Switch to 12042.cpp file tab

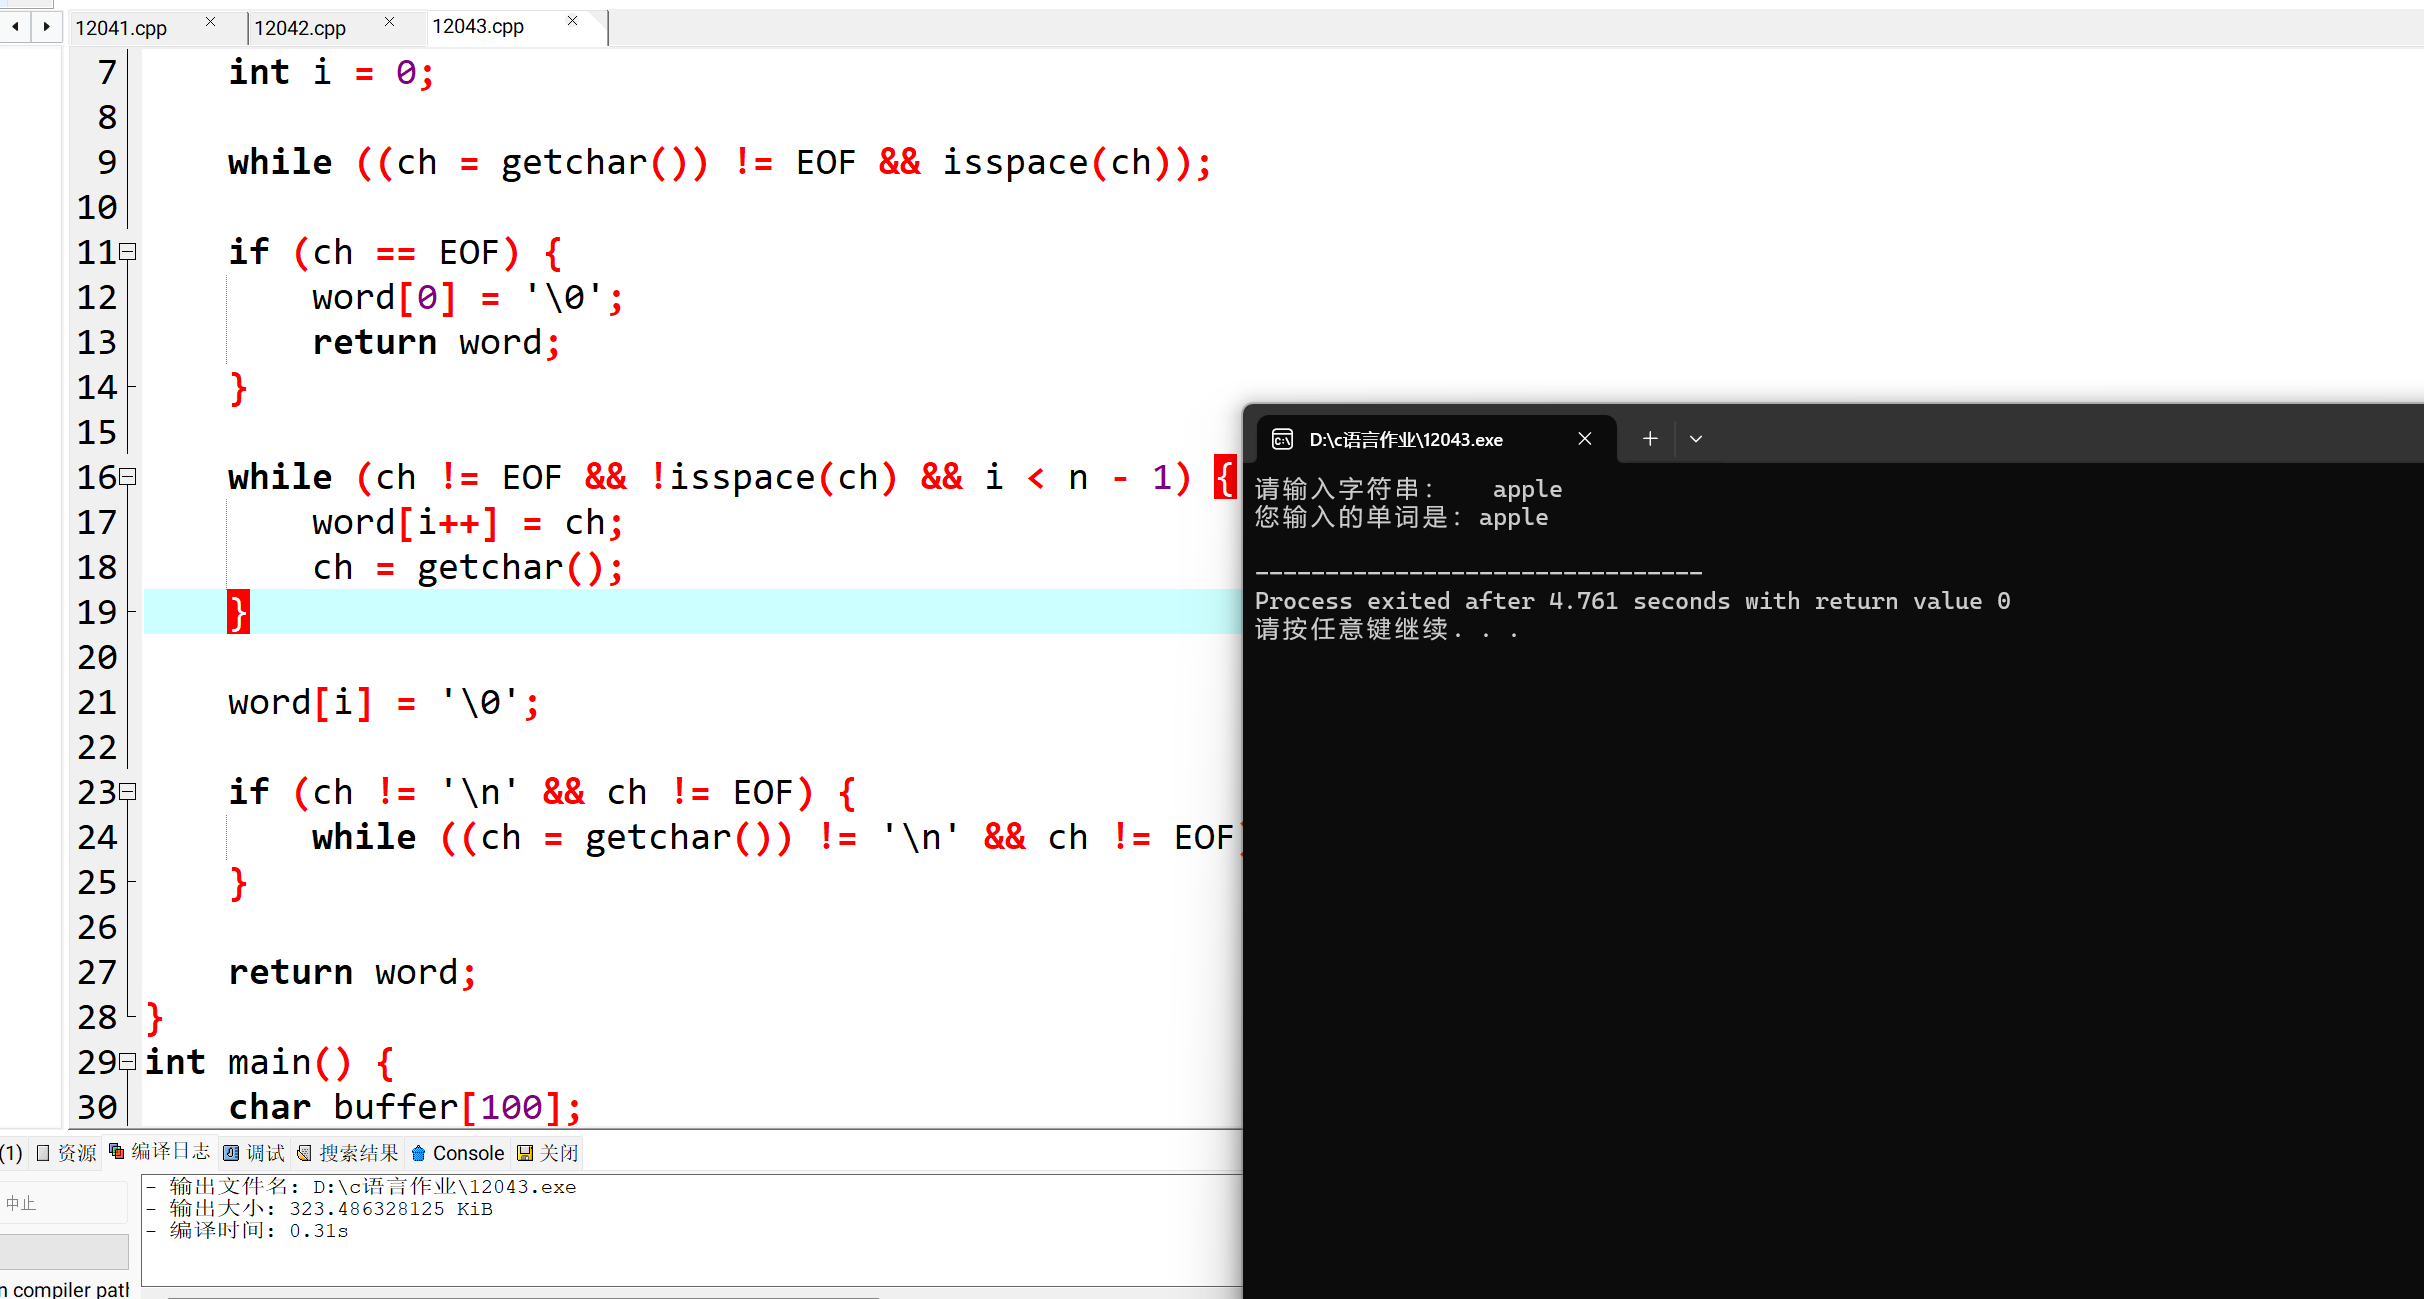300,28
